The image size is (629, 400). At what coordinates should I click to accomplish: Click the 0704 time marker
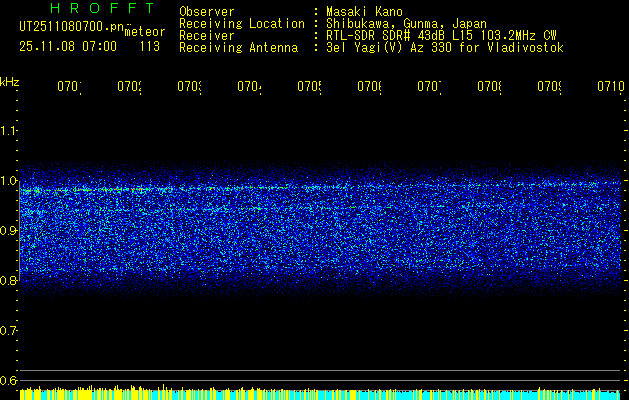click(249, 87)
